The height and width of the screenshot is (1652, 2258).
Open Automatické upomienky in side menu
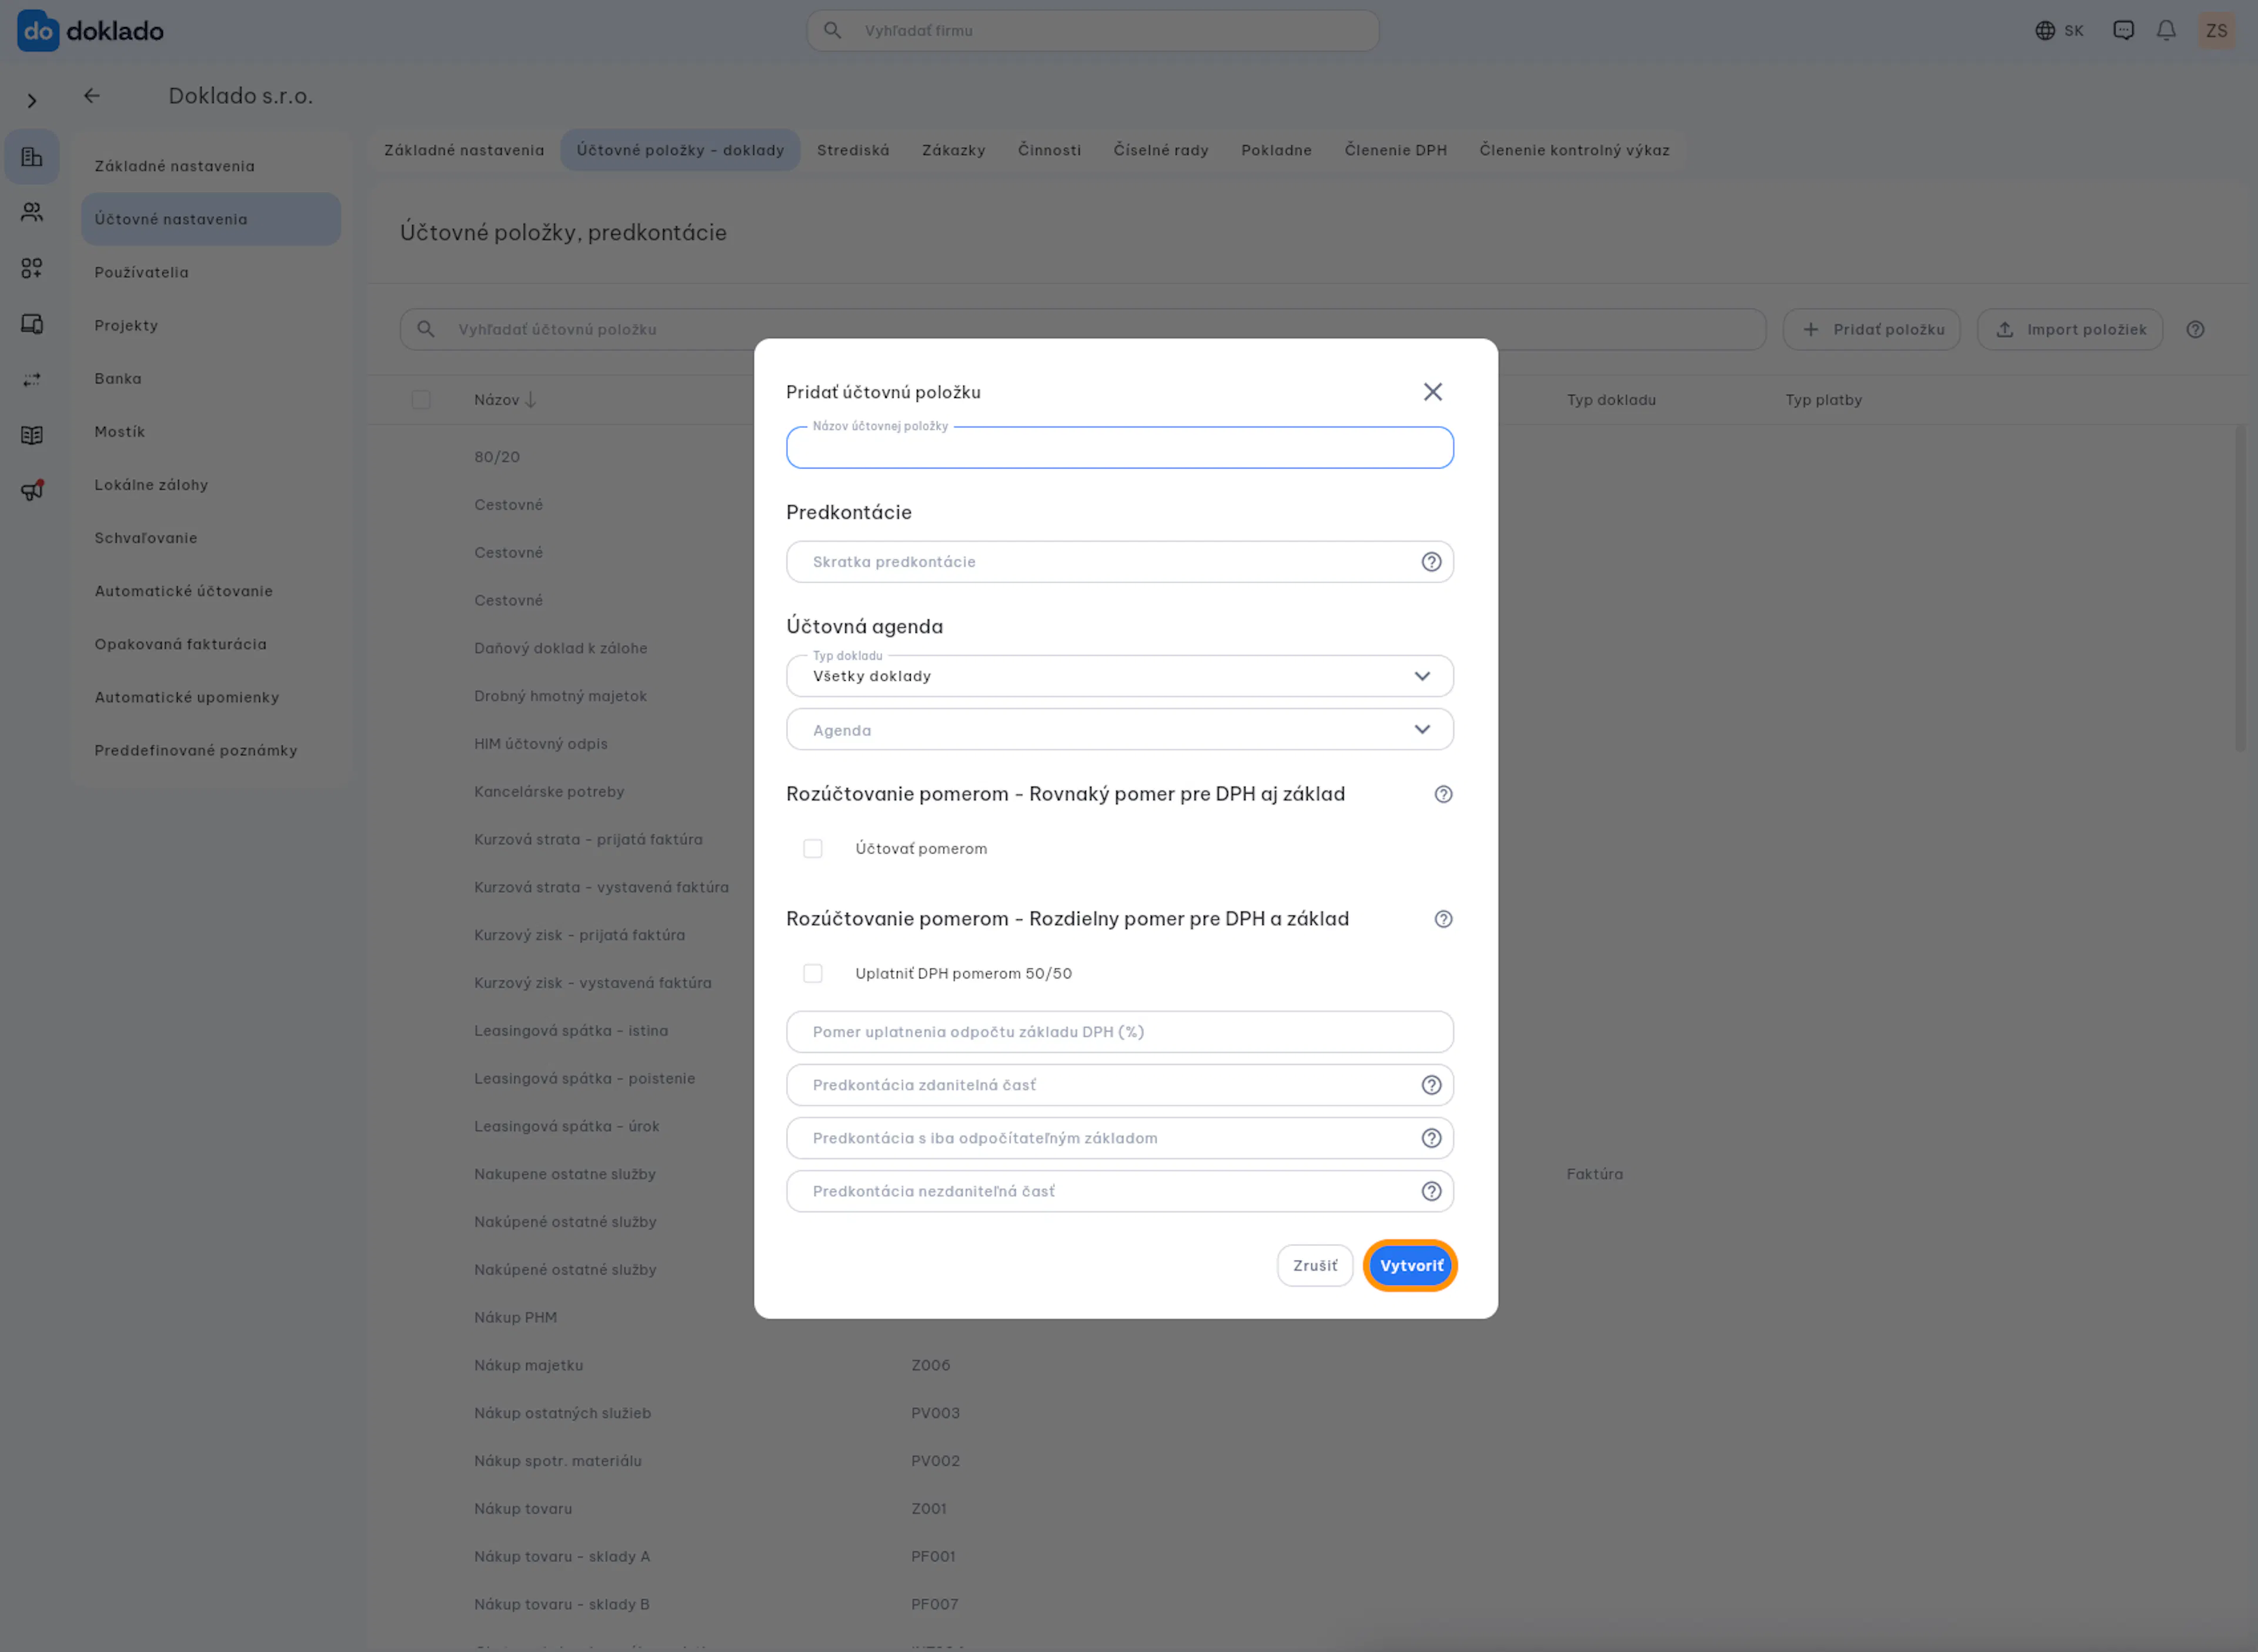[211, 697]
